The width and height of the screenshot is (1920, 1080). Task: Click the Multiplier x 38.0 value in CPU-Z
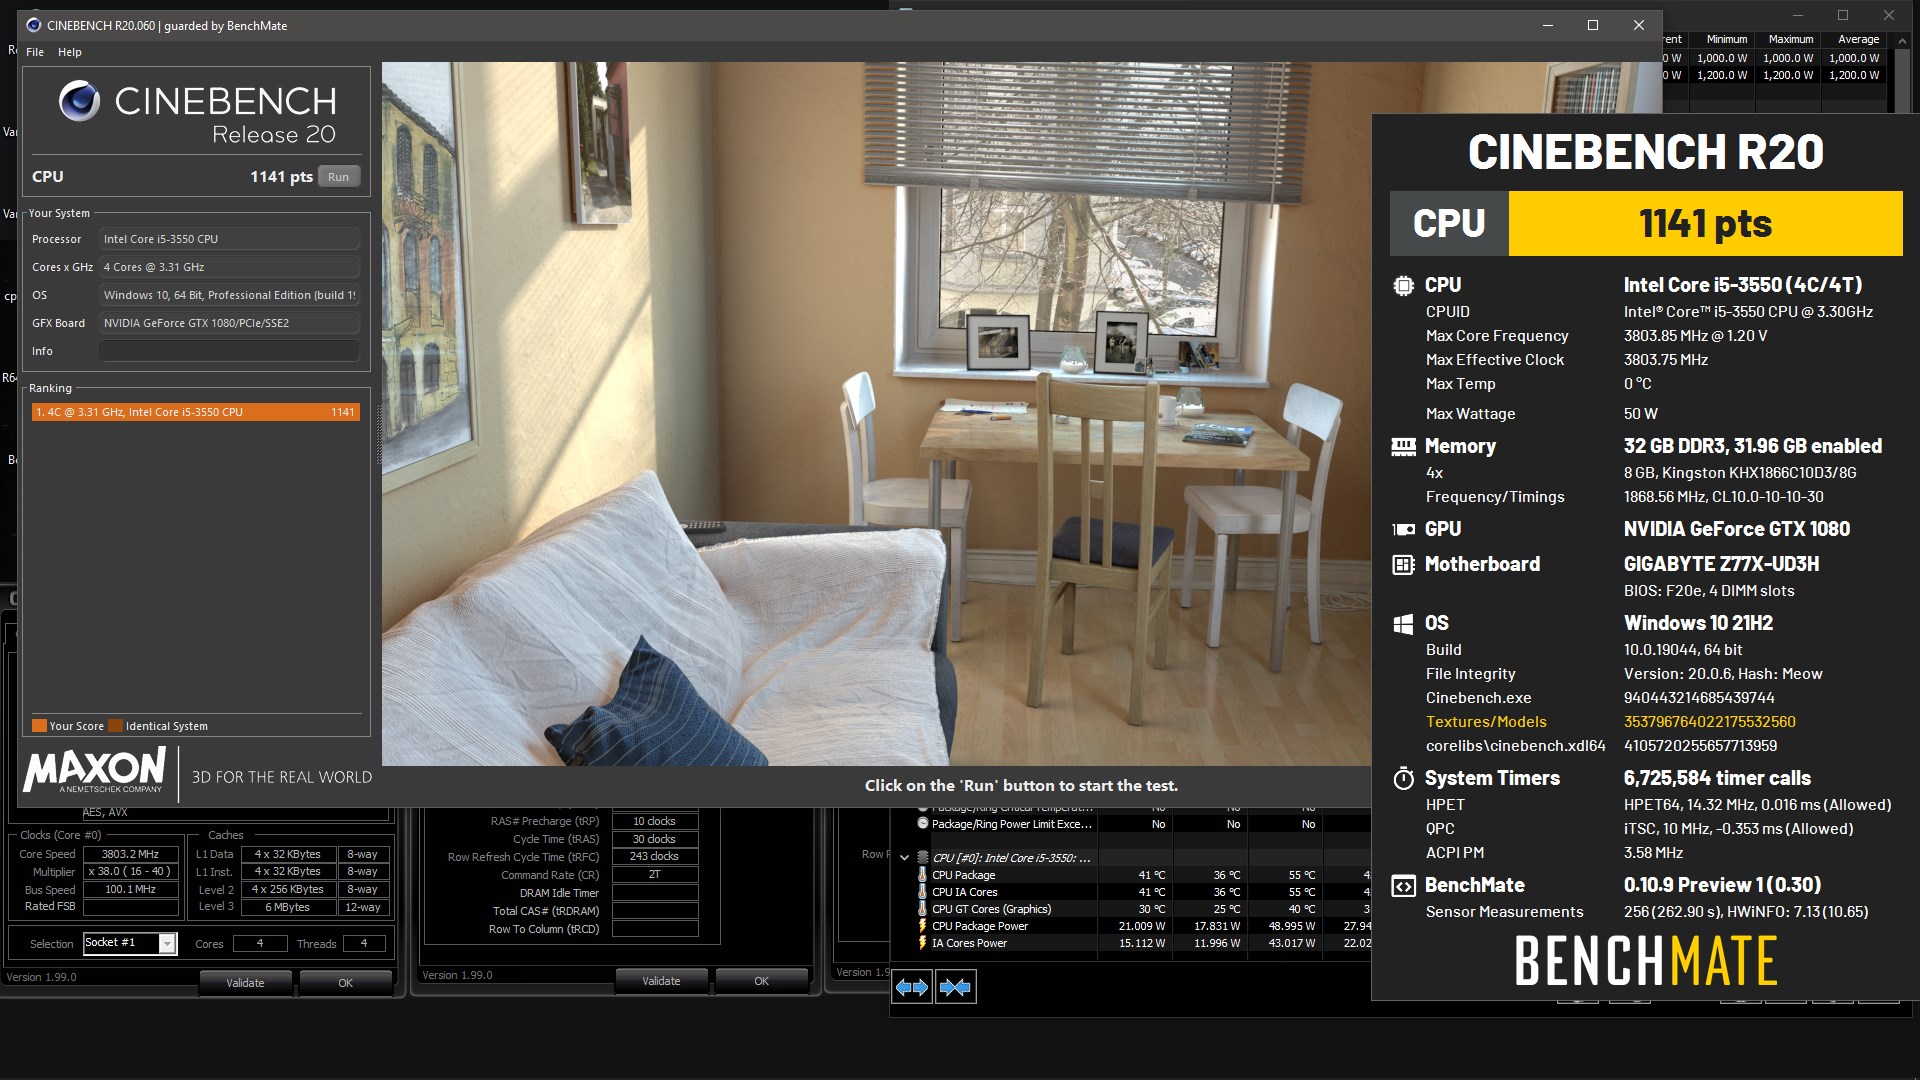pos(130,872)
